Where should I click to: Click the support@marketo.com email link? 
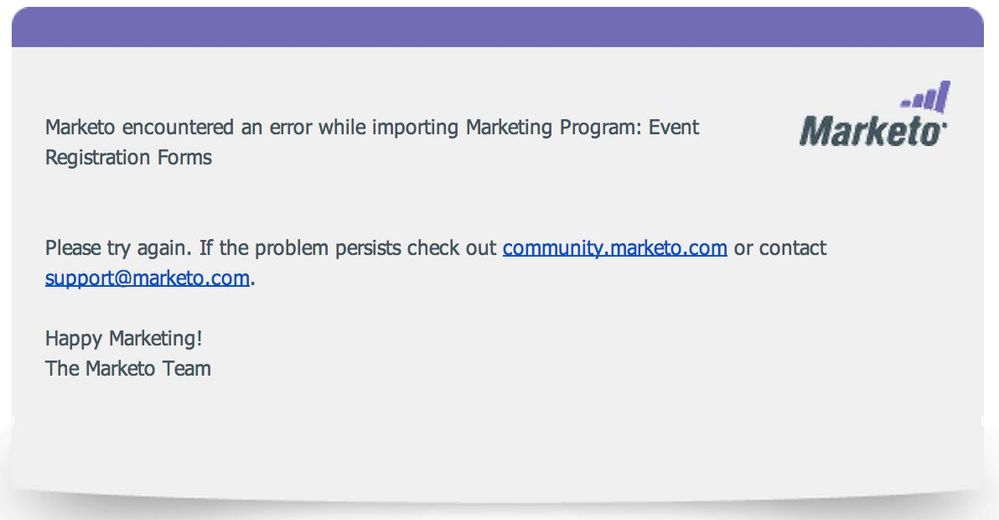[147, 278]
